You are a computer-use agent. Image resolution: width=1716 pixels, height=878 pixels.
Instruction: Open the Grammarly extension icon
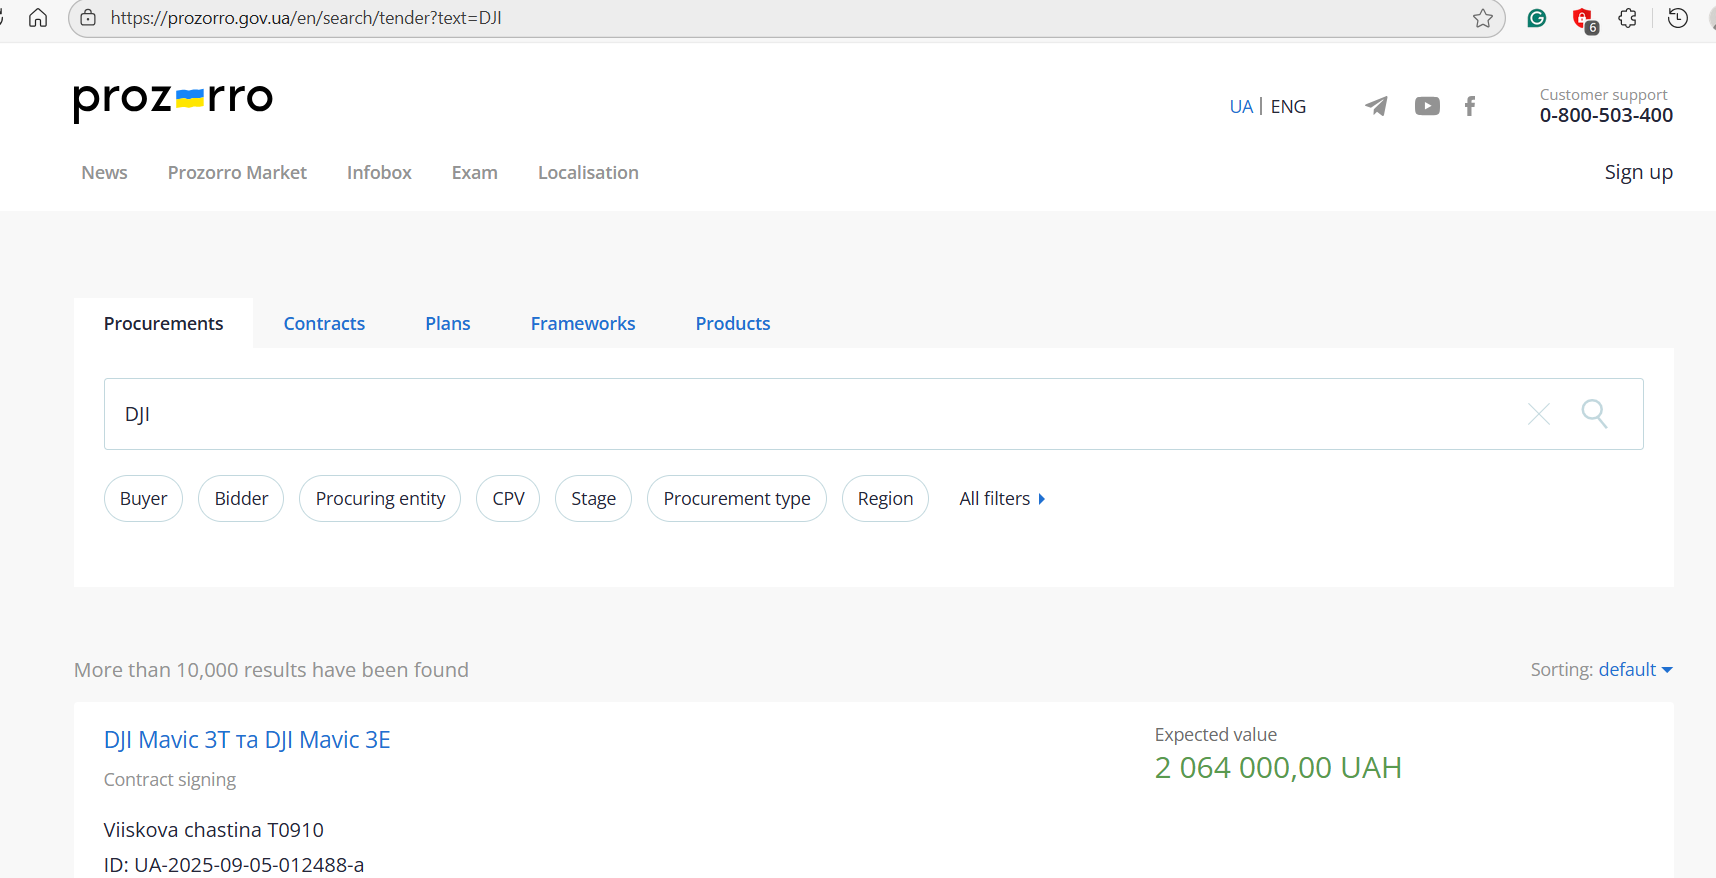click(1537, 18)
